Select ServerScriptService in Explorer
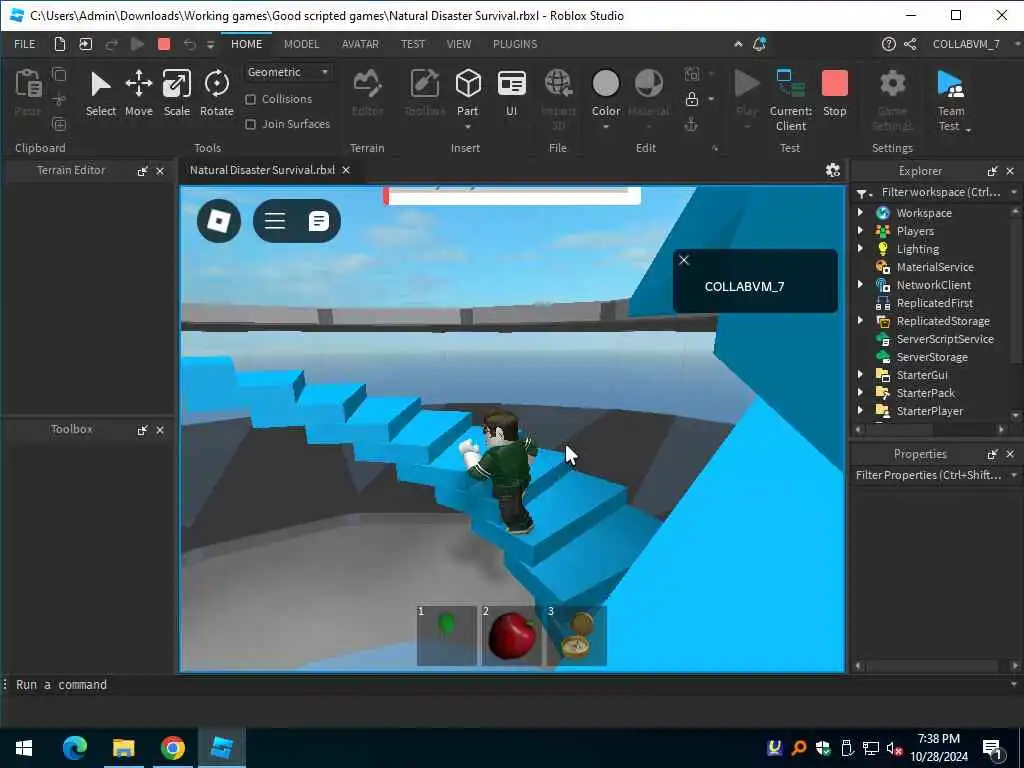The height and width of the screenshot is (768, 1024). [x=944, y=338]
